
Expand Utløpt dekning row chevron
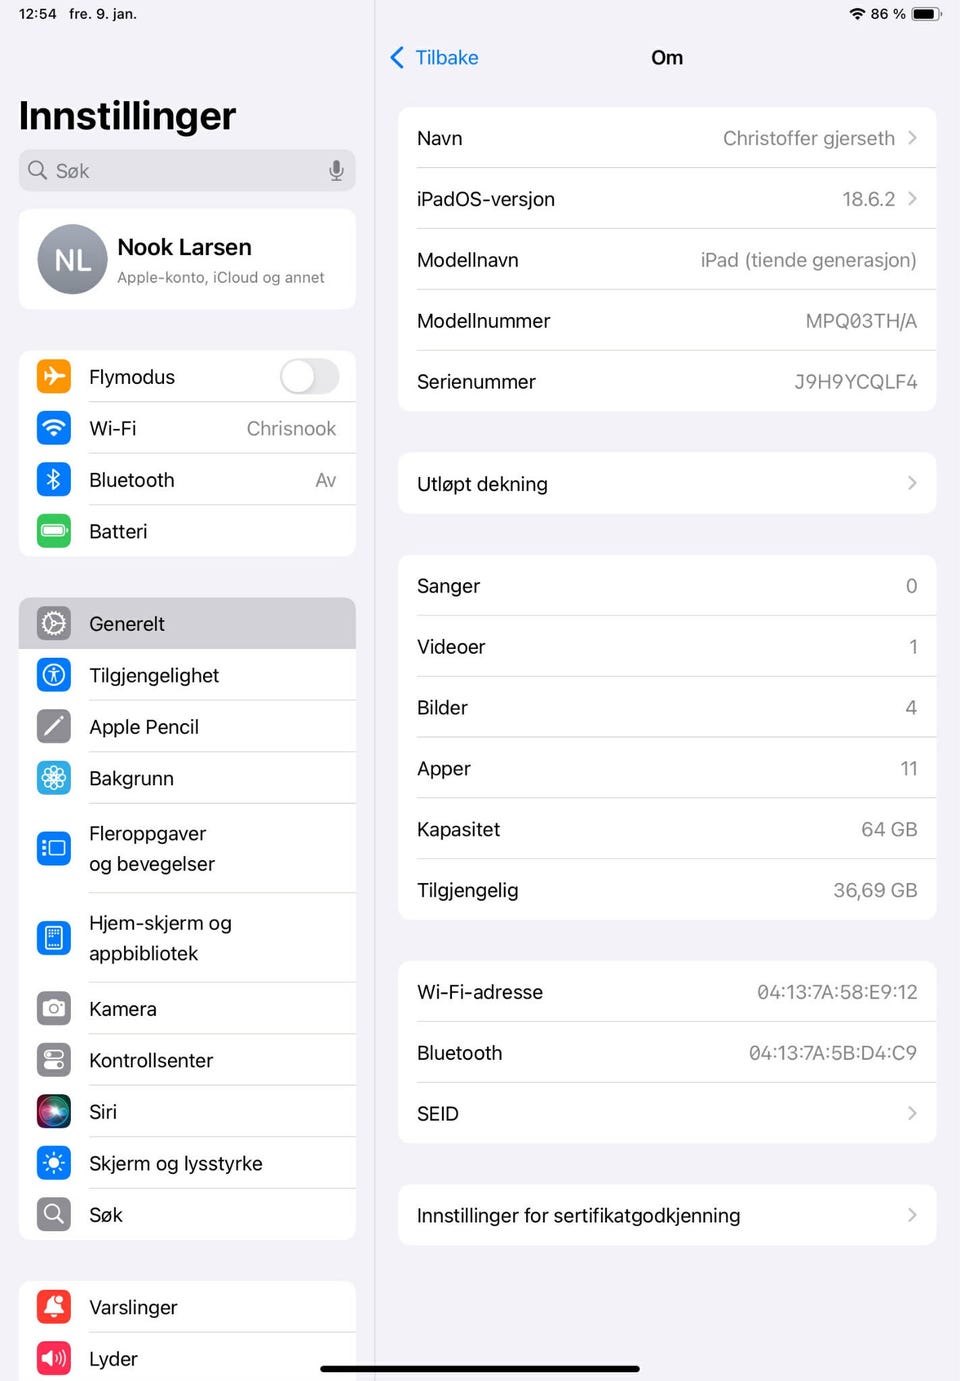click(912, 483)
